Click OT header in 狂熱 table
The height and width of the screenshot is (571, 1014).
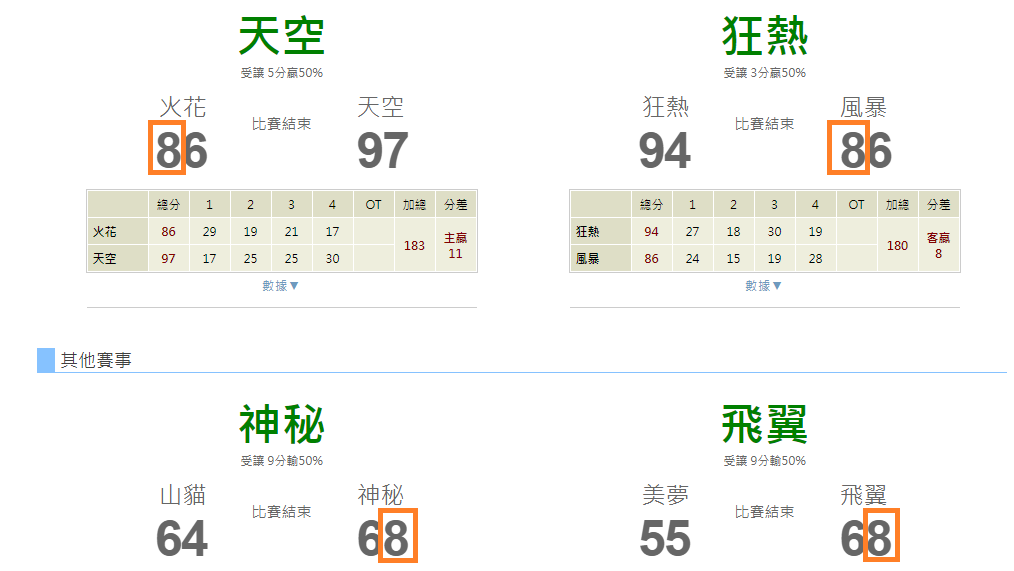pyautogui.click(x=856, y=205)
